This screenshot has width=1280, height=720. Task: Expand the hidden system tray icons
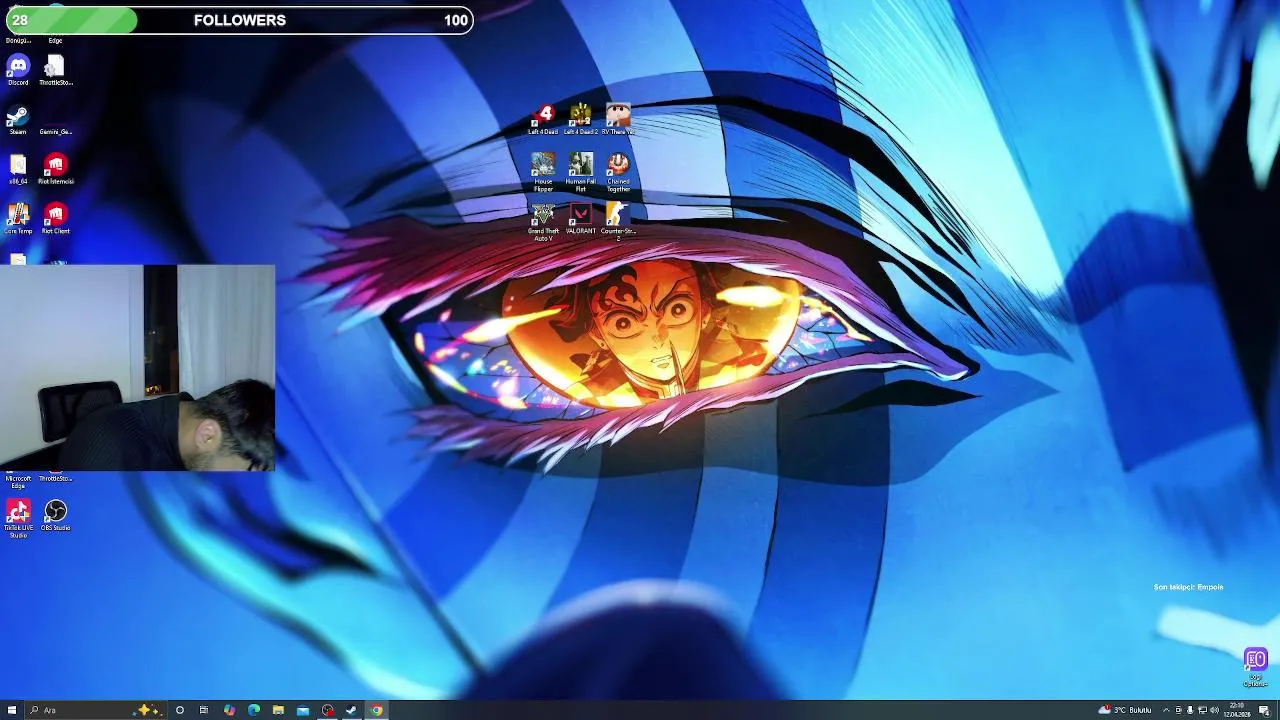(1166, 710)
